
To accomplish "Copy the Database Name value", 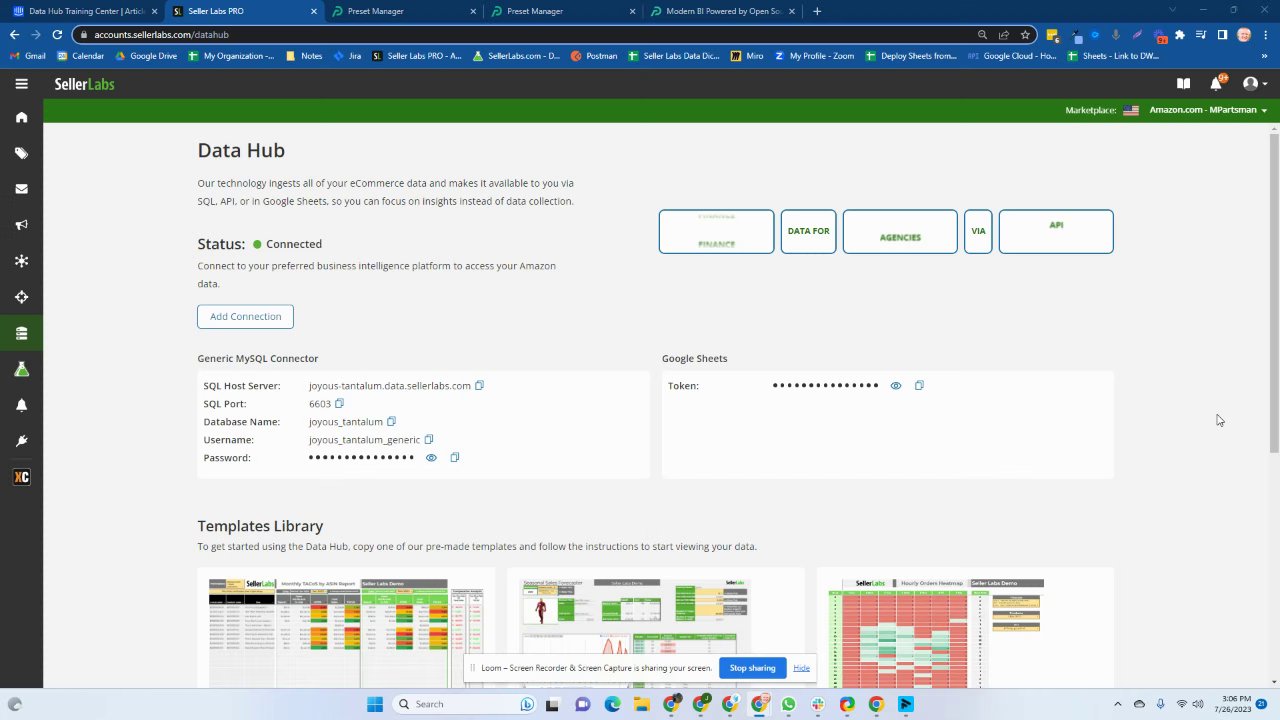I will click(x=391, y=421).
